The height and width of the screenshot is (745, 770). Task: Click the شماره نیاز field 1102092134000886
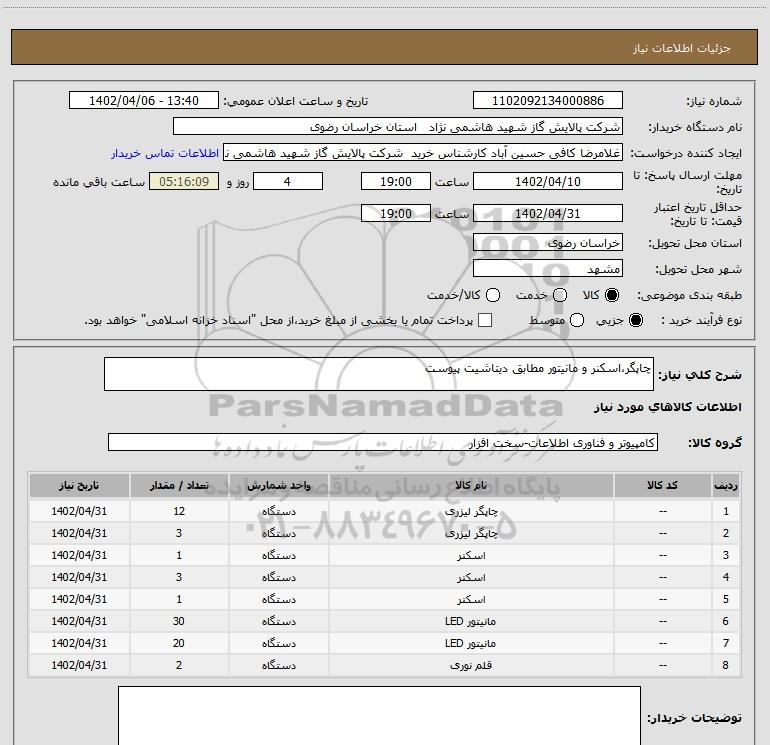coord(548,101)
